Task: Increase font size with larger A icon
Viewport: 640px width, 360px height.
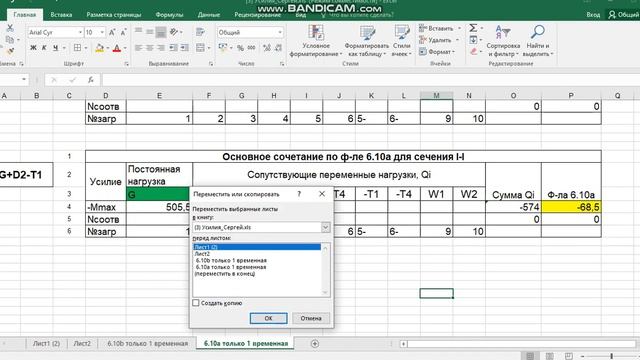Action: pyautogui.click(x=112, y=32)
